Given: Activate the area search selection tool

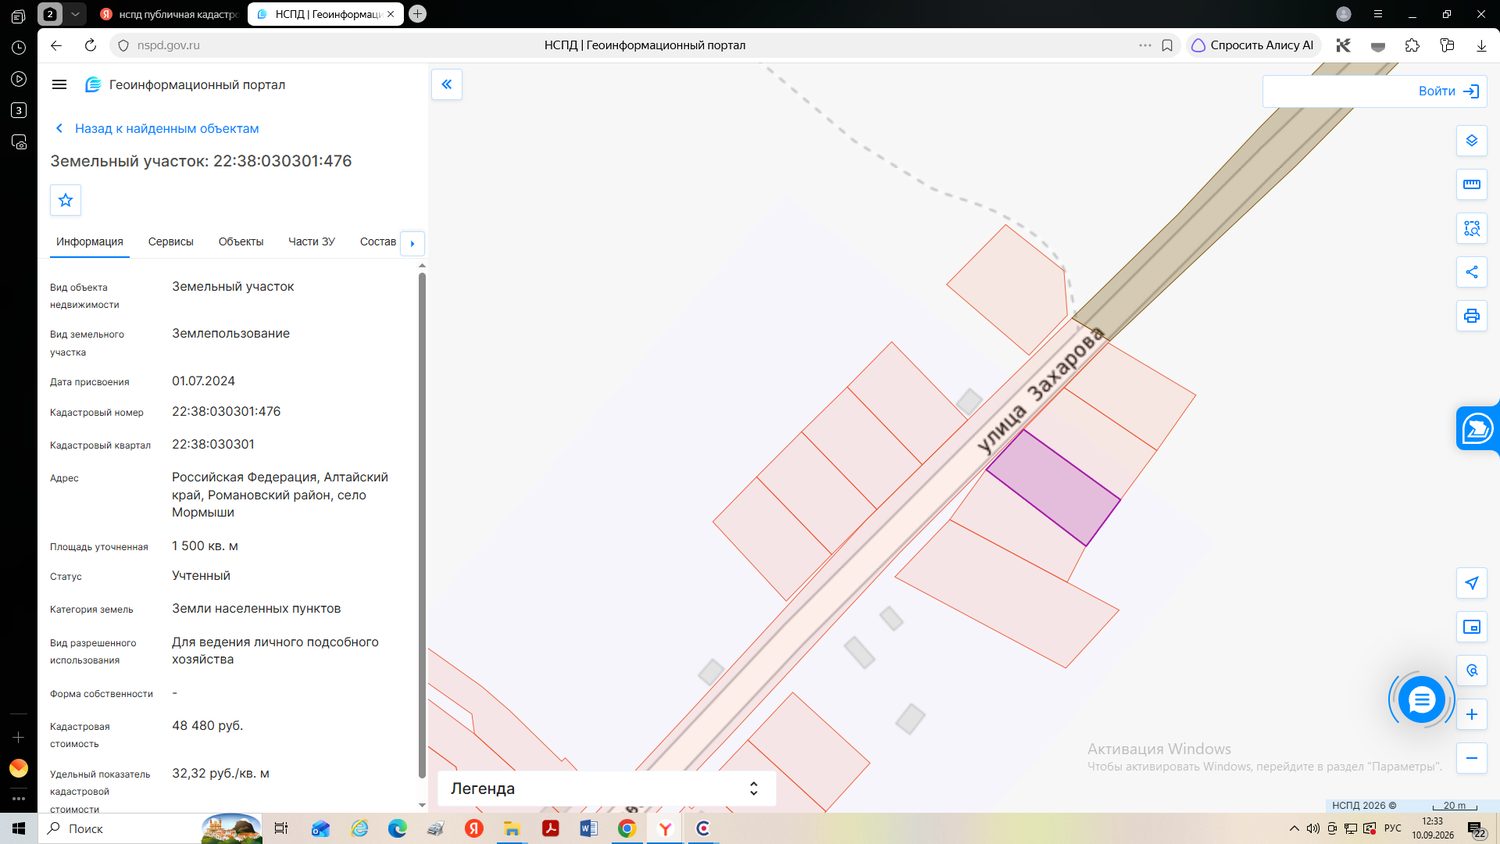Looking at the screenshot, I should pos(1472,228).
